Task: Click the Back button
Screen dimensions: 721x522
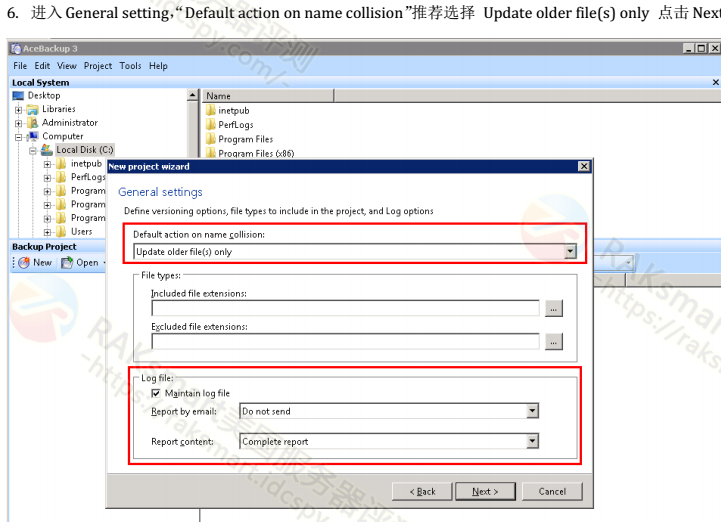Action: click(422, 492)
